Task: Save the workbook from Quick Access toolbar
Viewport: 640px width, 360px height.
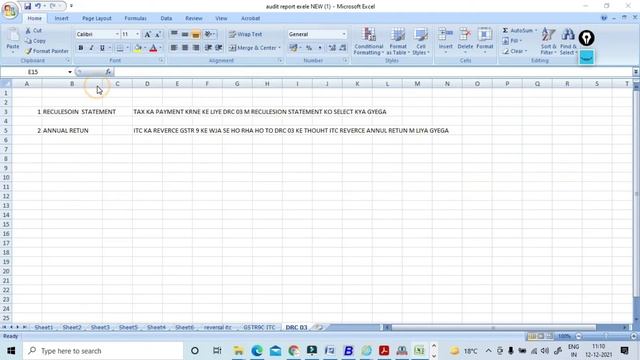Action: (27, 6)
